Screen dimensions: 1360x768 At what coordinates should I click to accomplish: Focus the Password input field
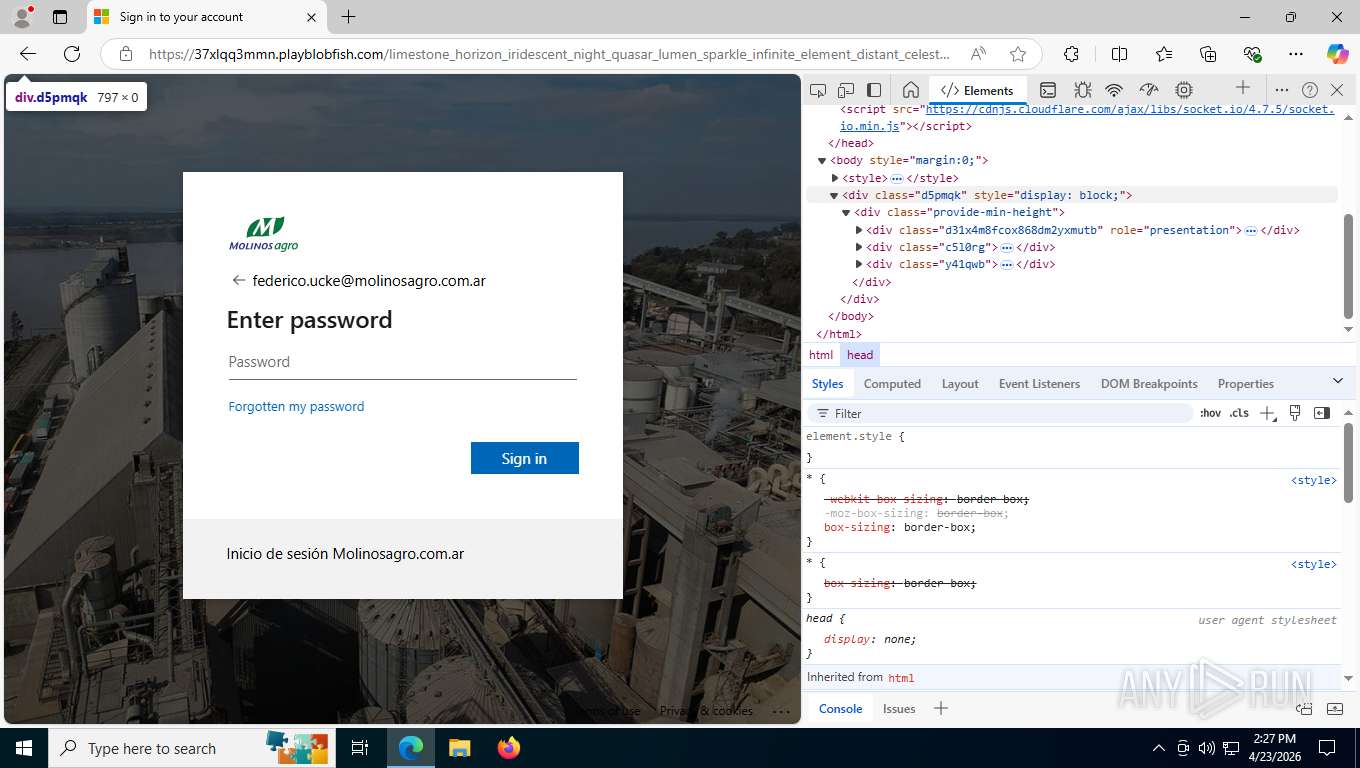coord(403,363)
